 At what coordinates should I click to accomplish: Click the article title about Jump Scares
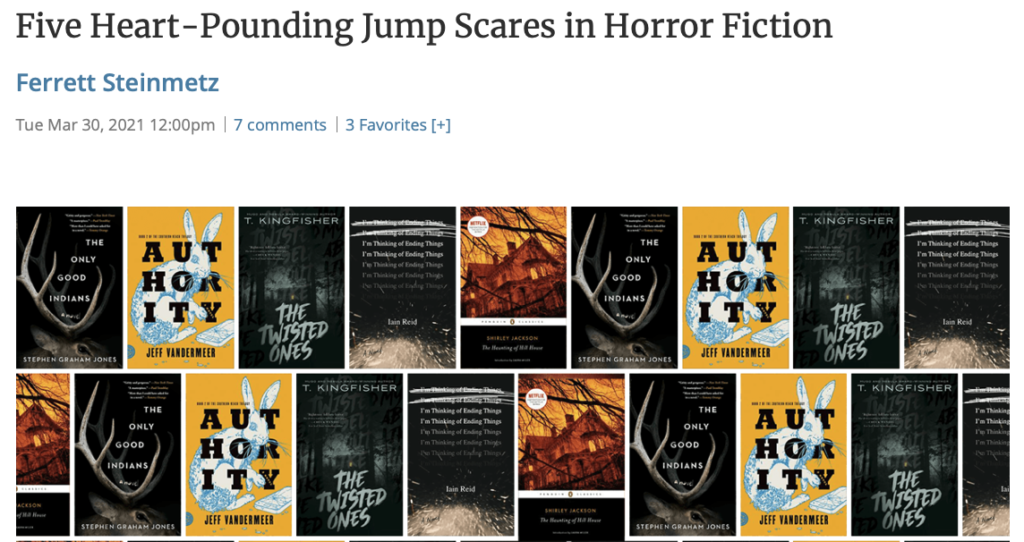tap(424, 26)
